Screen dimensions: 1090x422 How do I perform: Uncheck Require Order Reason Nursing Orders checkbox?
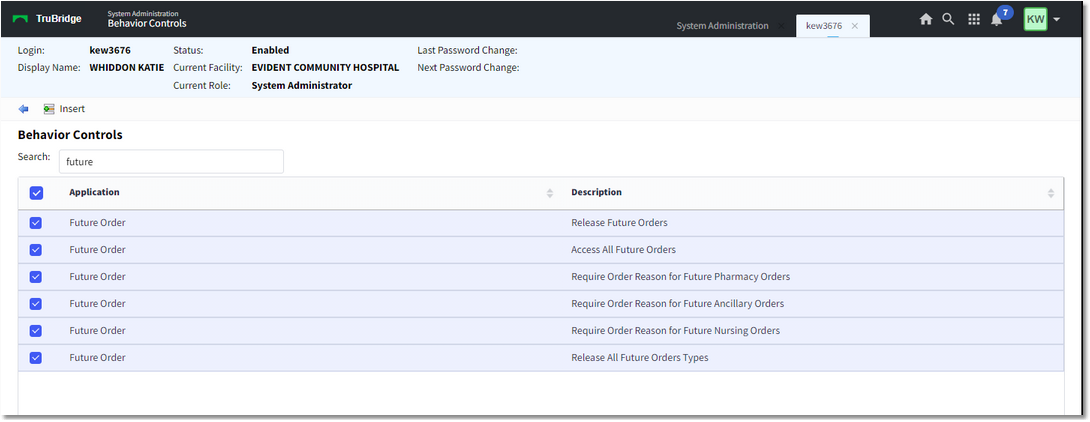36,331
